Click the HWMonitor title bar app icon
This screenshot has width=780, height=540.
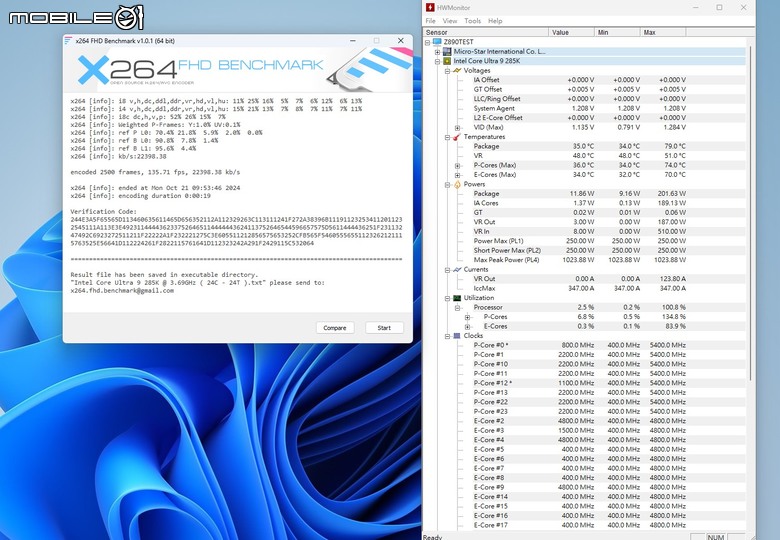pyautogui.click(x=430, y=7)
